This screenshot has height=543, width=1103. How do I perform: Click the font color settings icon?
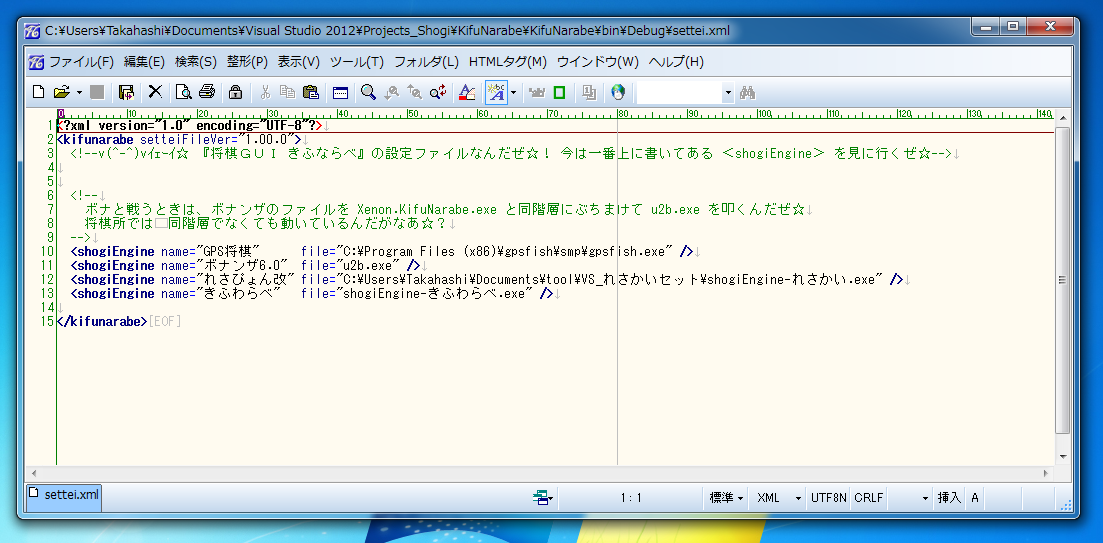pyautogui.click(x=466, y=92)
